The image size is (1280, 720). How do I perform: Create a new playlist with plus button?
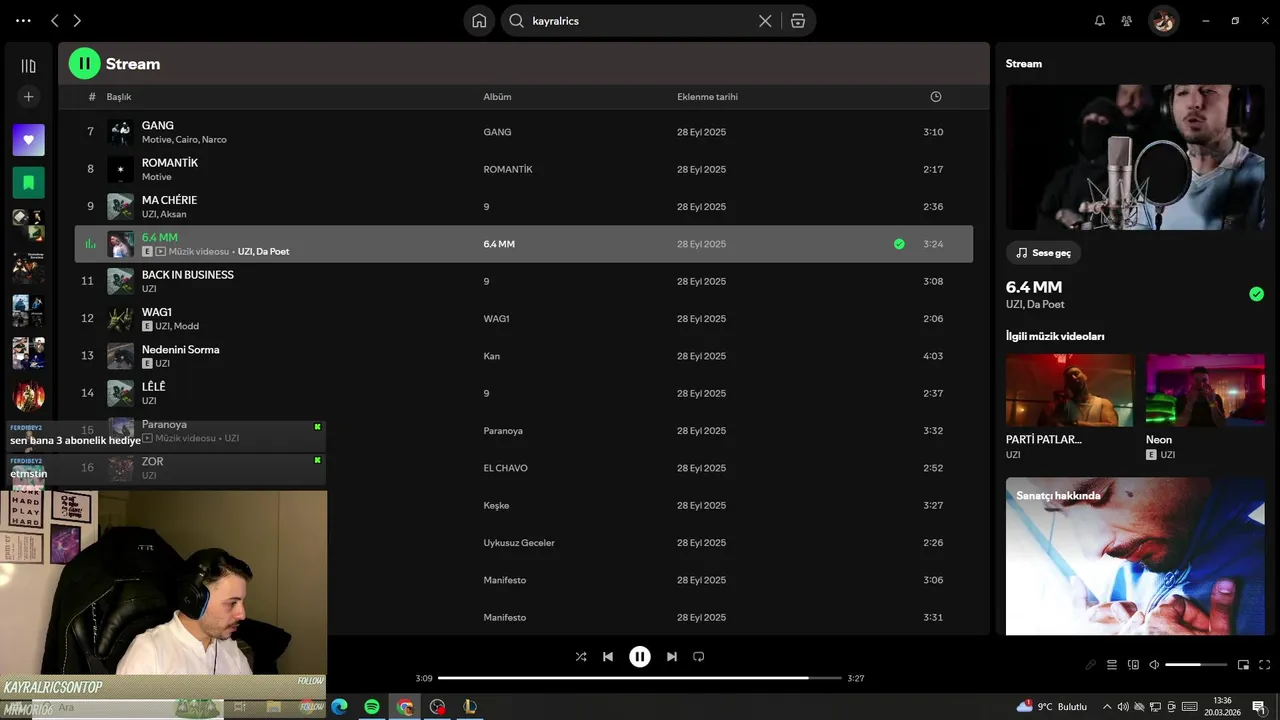point(29,97)
